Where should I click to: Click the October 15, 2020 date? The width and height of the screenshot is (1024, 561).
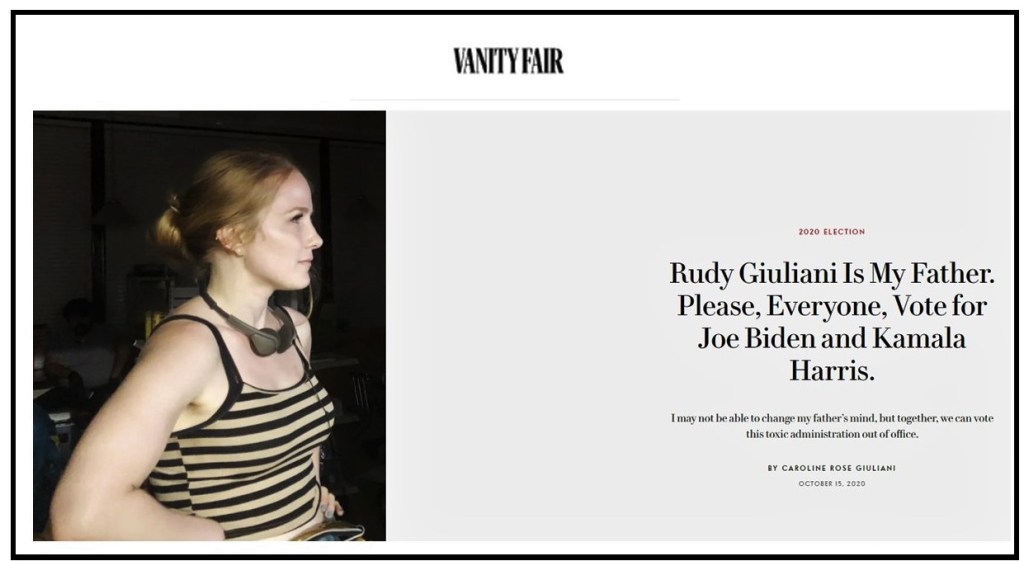(x=831, y=484)
